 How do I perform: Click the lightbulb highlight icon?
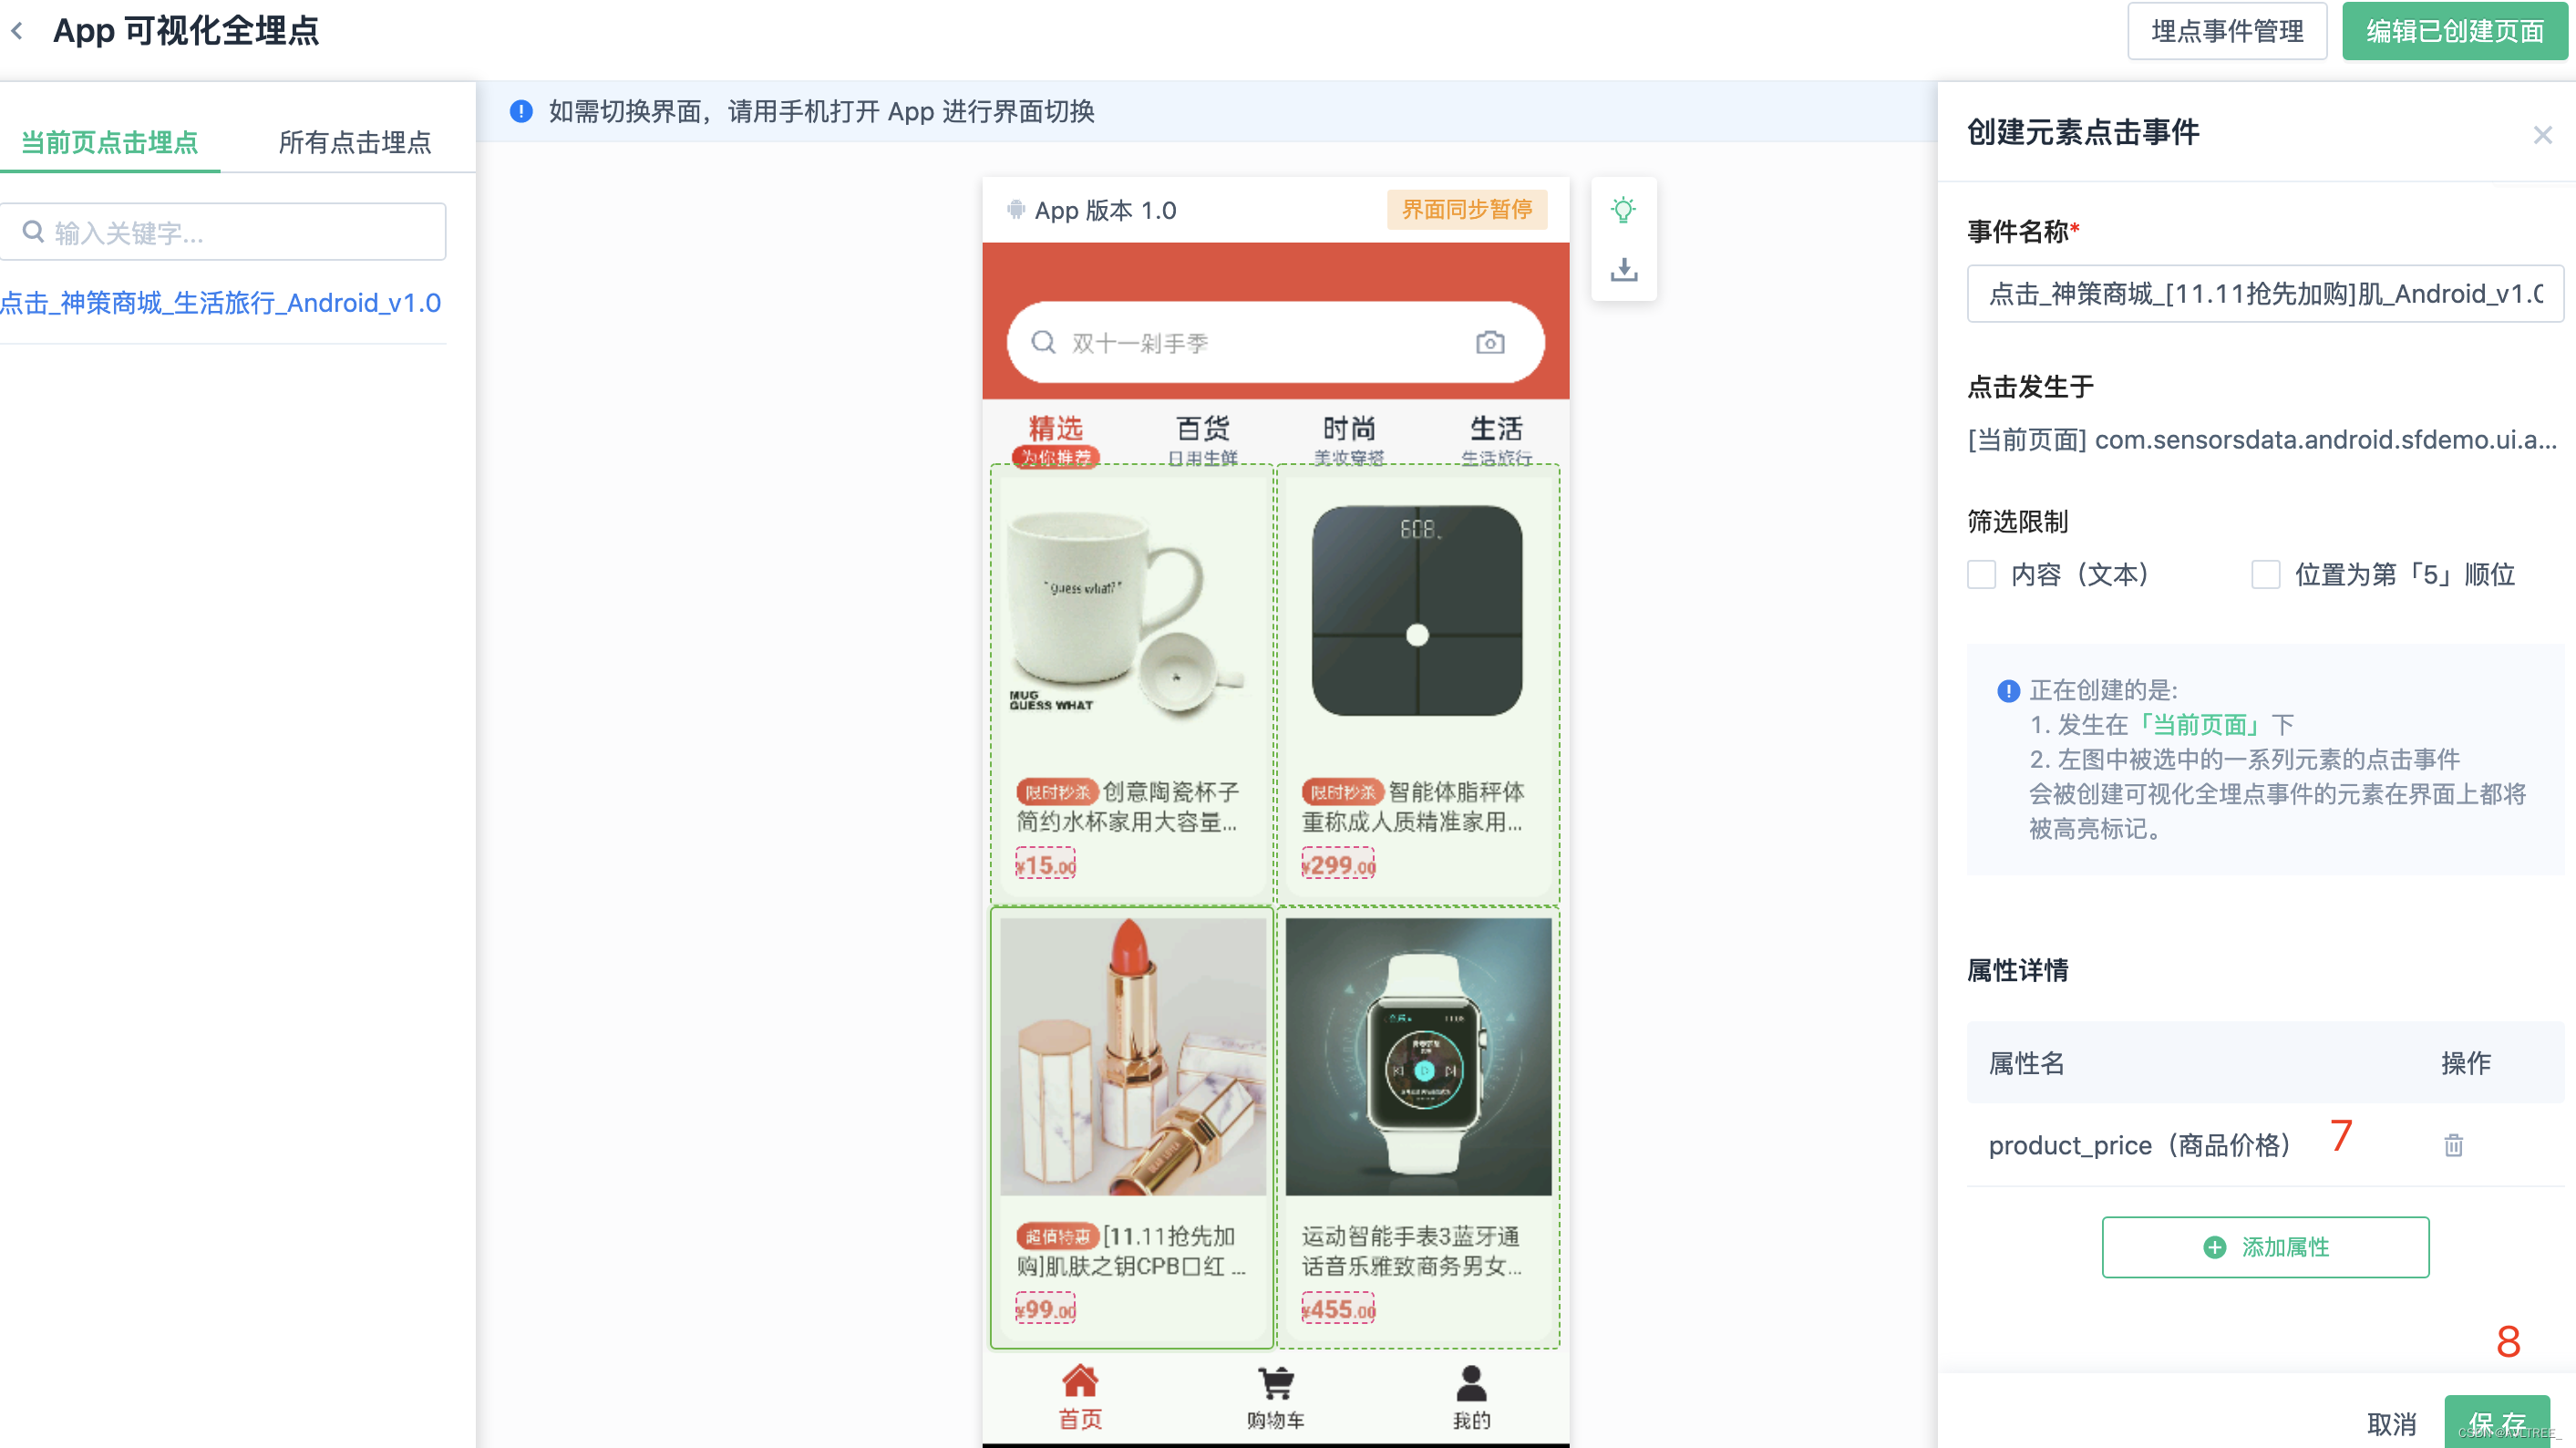click(1623, 210)
